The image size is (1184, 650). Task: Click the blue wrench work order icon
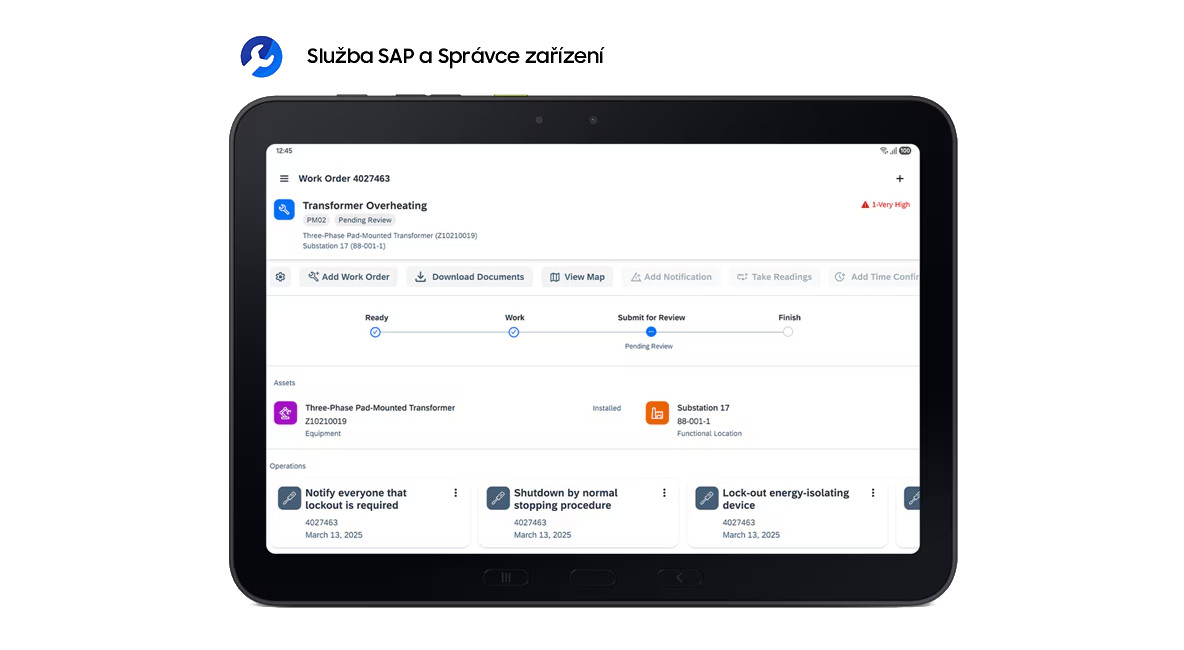(x=284, y=209)
